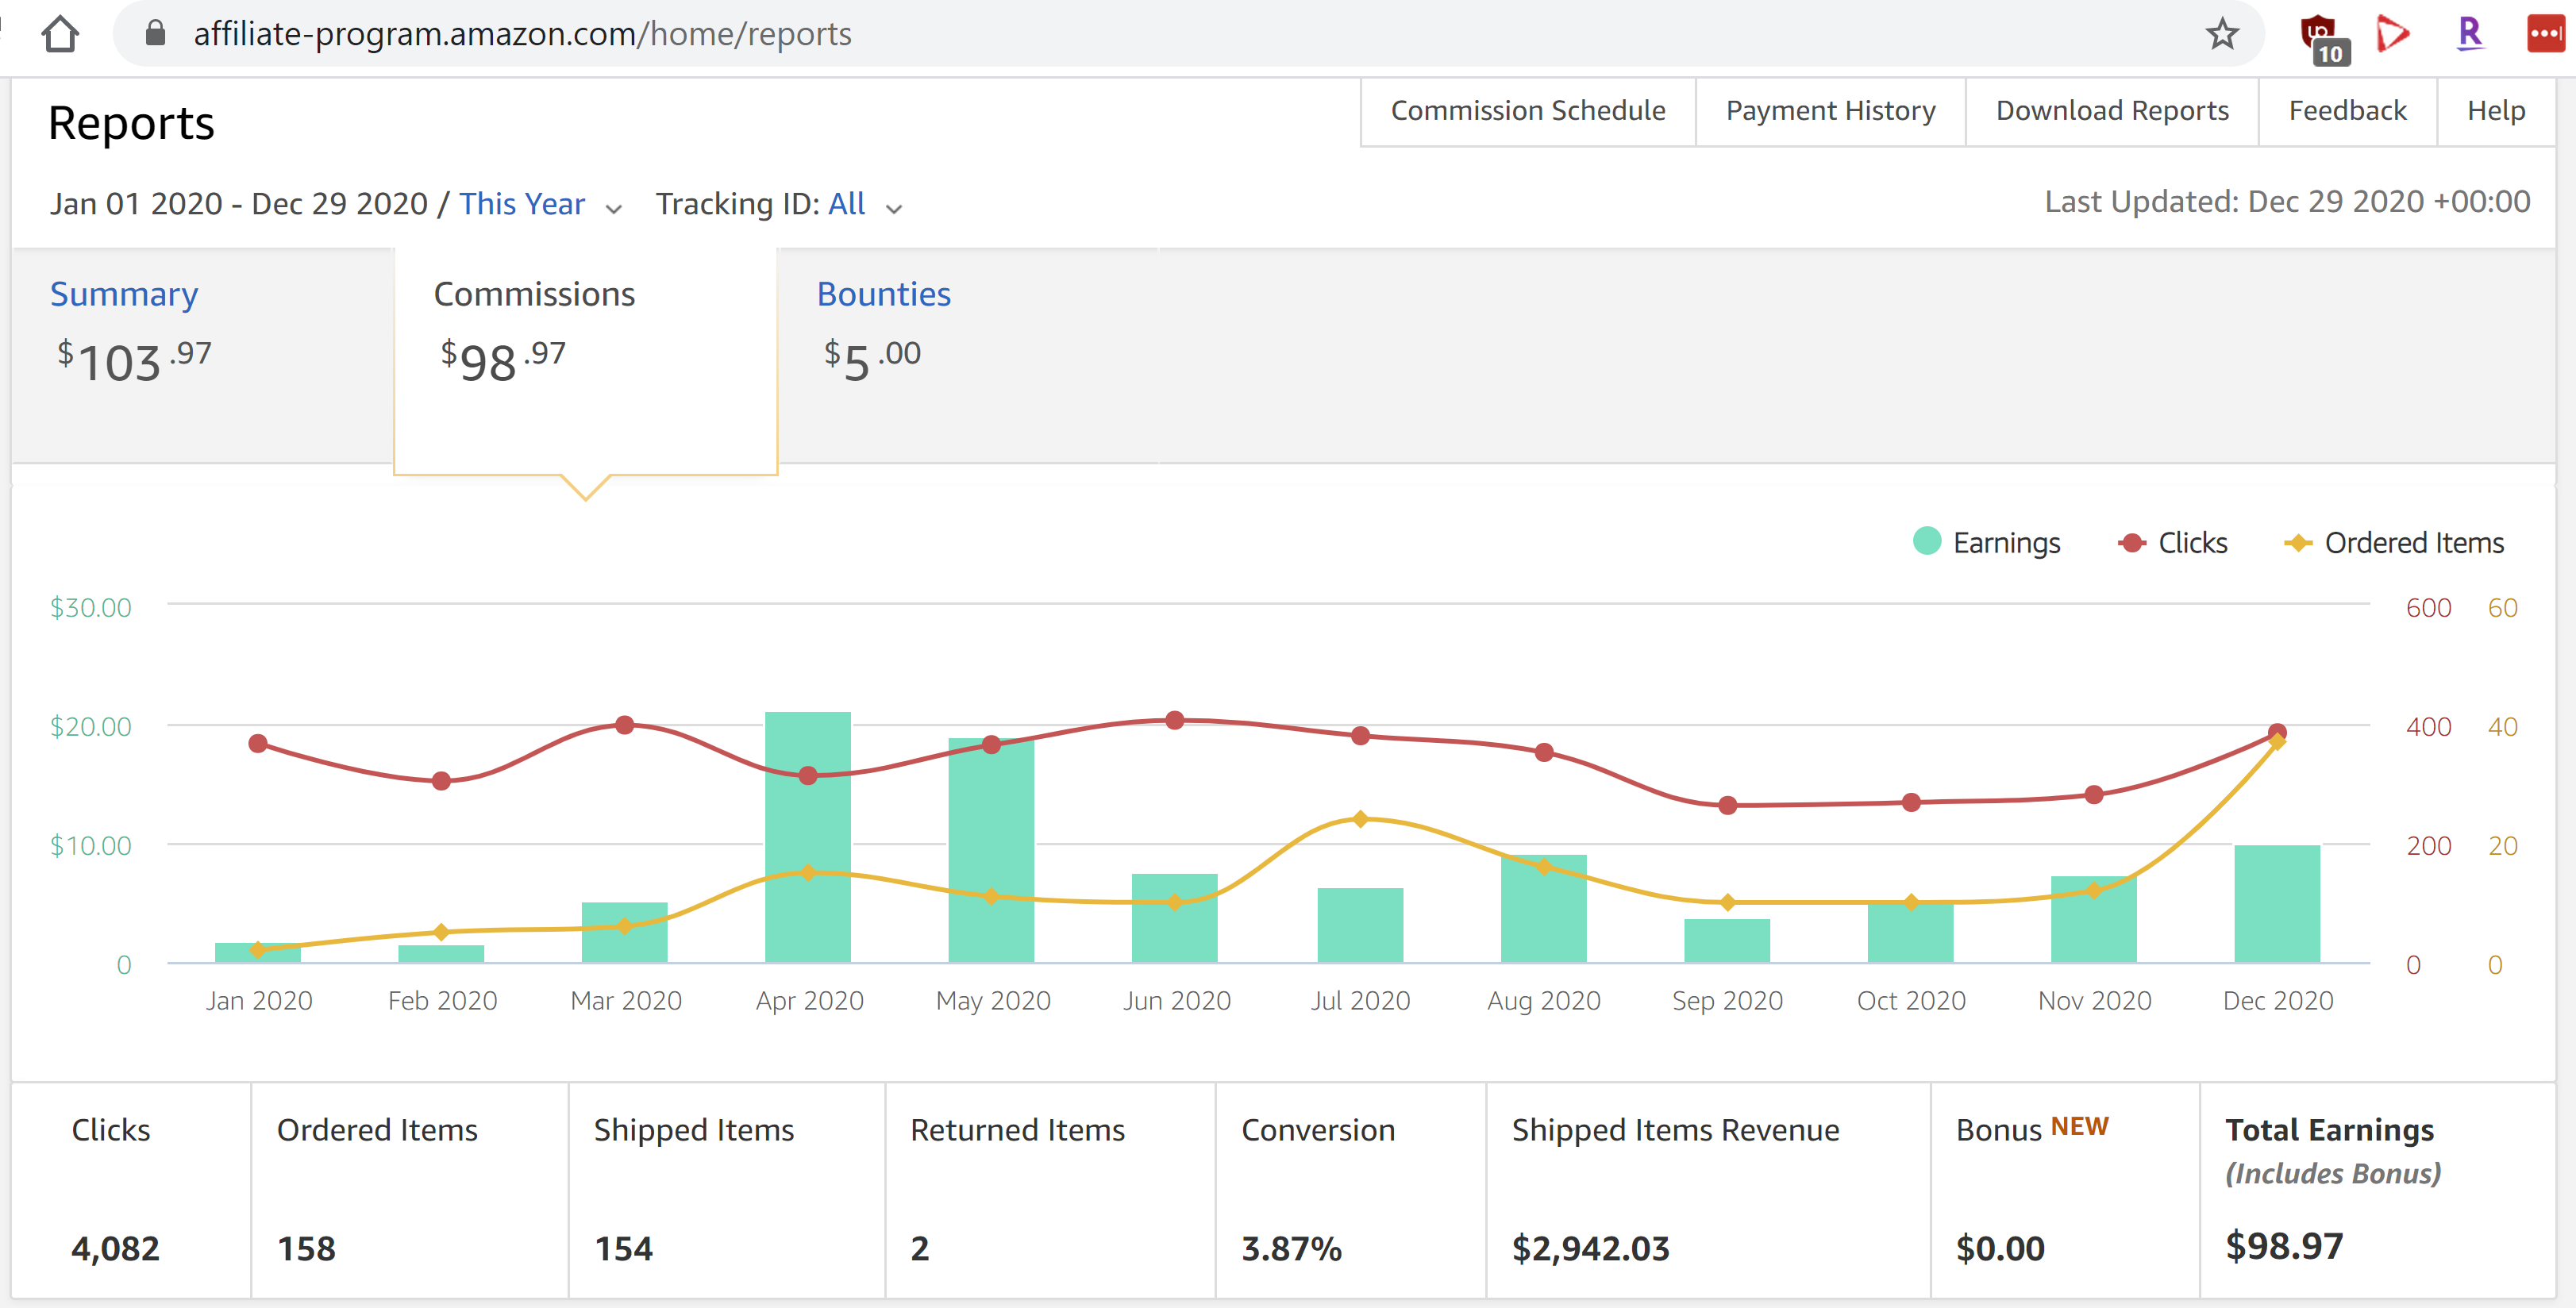The width and height of the screenshot is (2576, 1308).
Task: Click the padlock site security icon
Action: click(x=155, y=33)
